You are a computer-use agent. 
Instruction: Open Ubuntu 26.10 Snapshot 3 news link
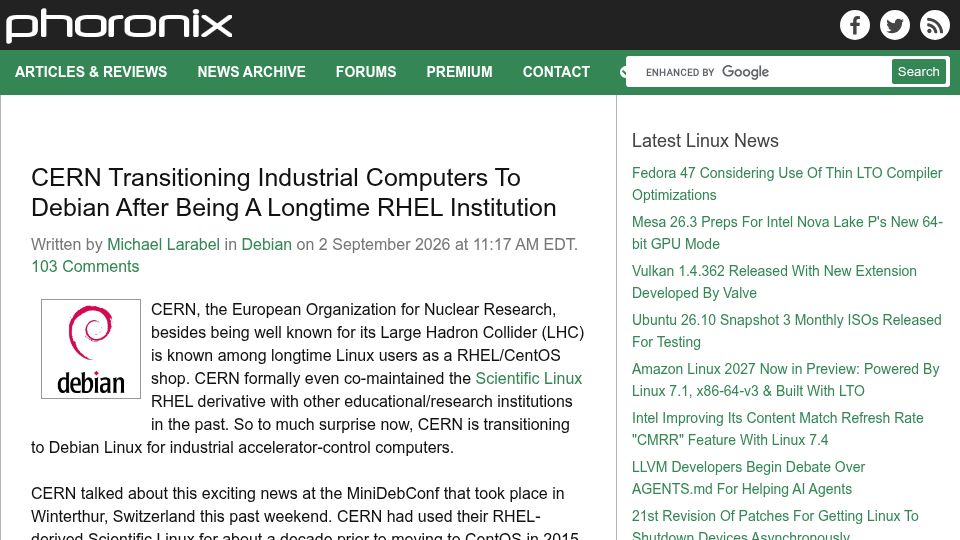pos(787,331)
